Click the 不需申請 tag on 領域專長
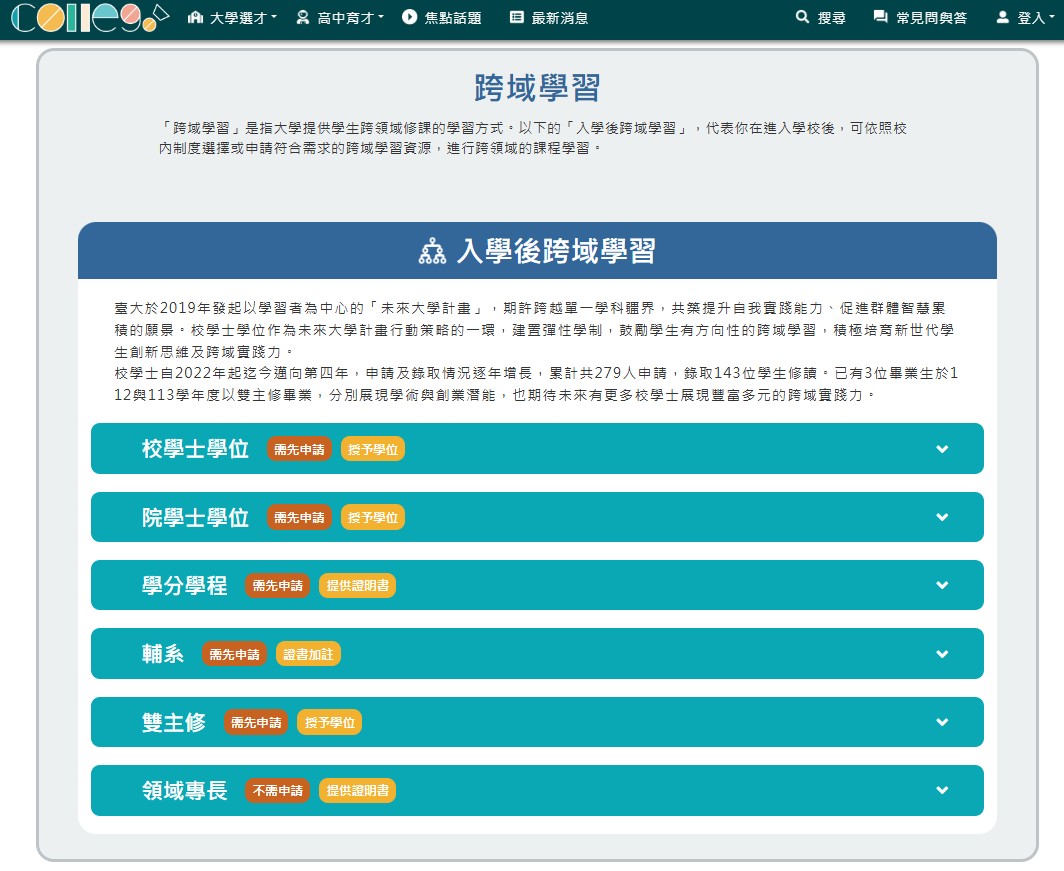 coord(277,790)
